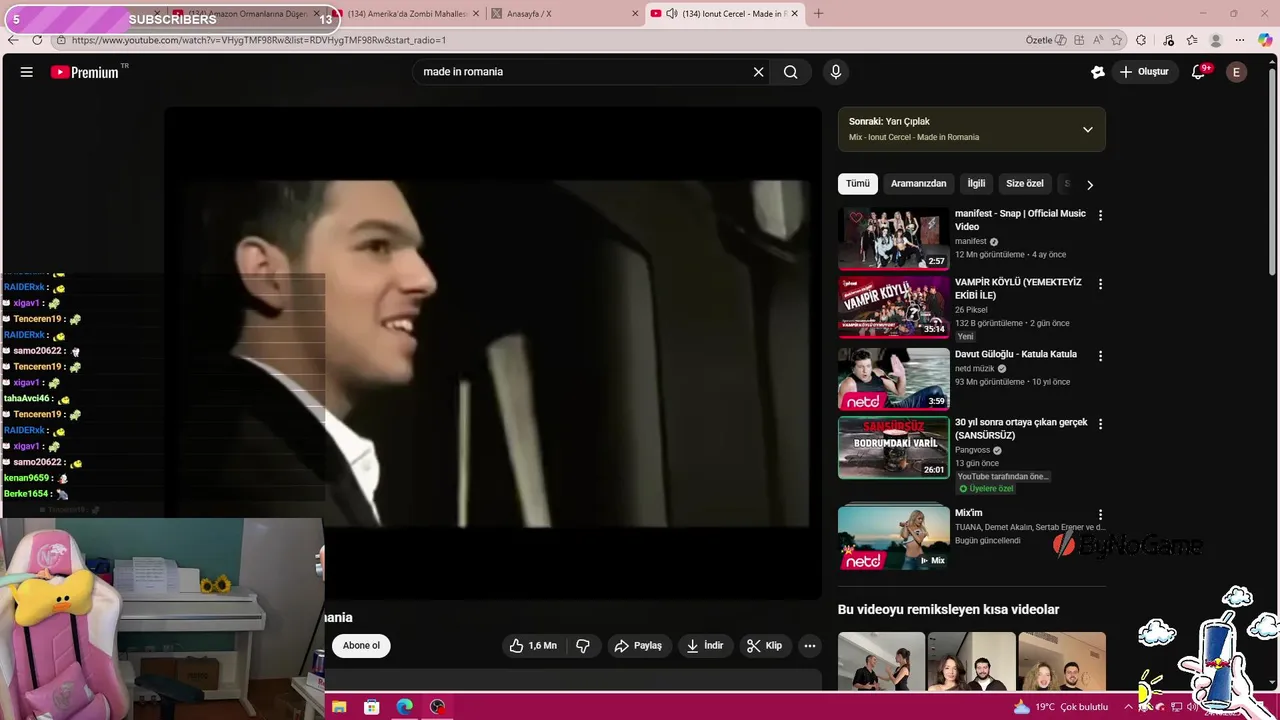Select the Tümü filter chip
This screenshot has height=720, width=1280.
(x=858, y=184)
